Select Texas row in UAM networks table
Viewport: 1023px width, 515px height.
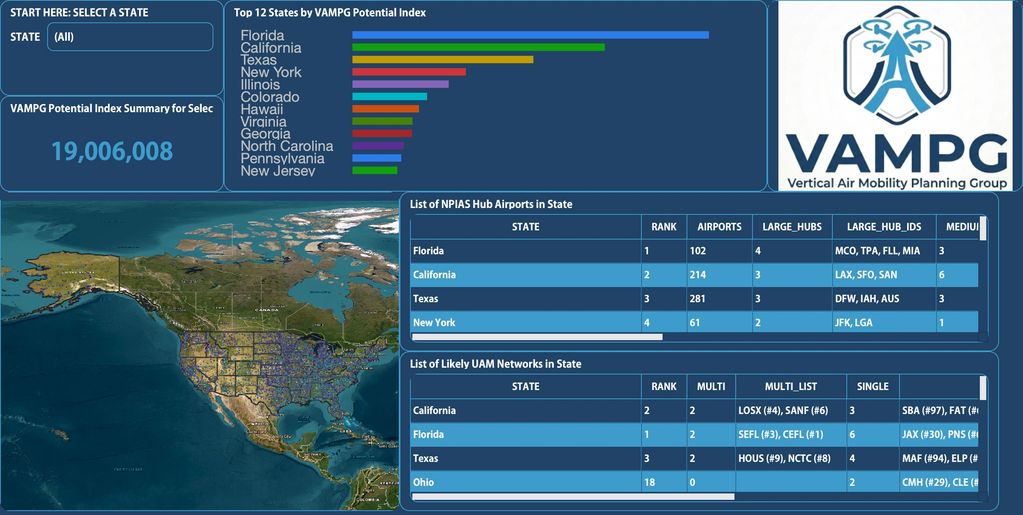tap(695, 458)
